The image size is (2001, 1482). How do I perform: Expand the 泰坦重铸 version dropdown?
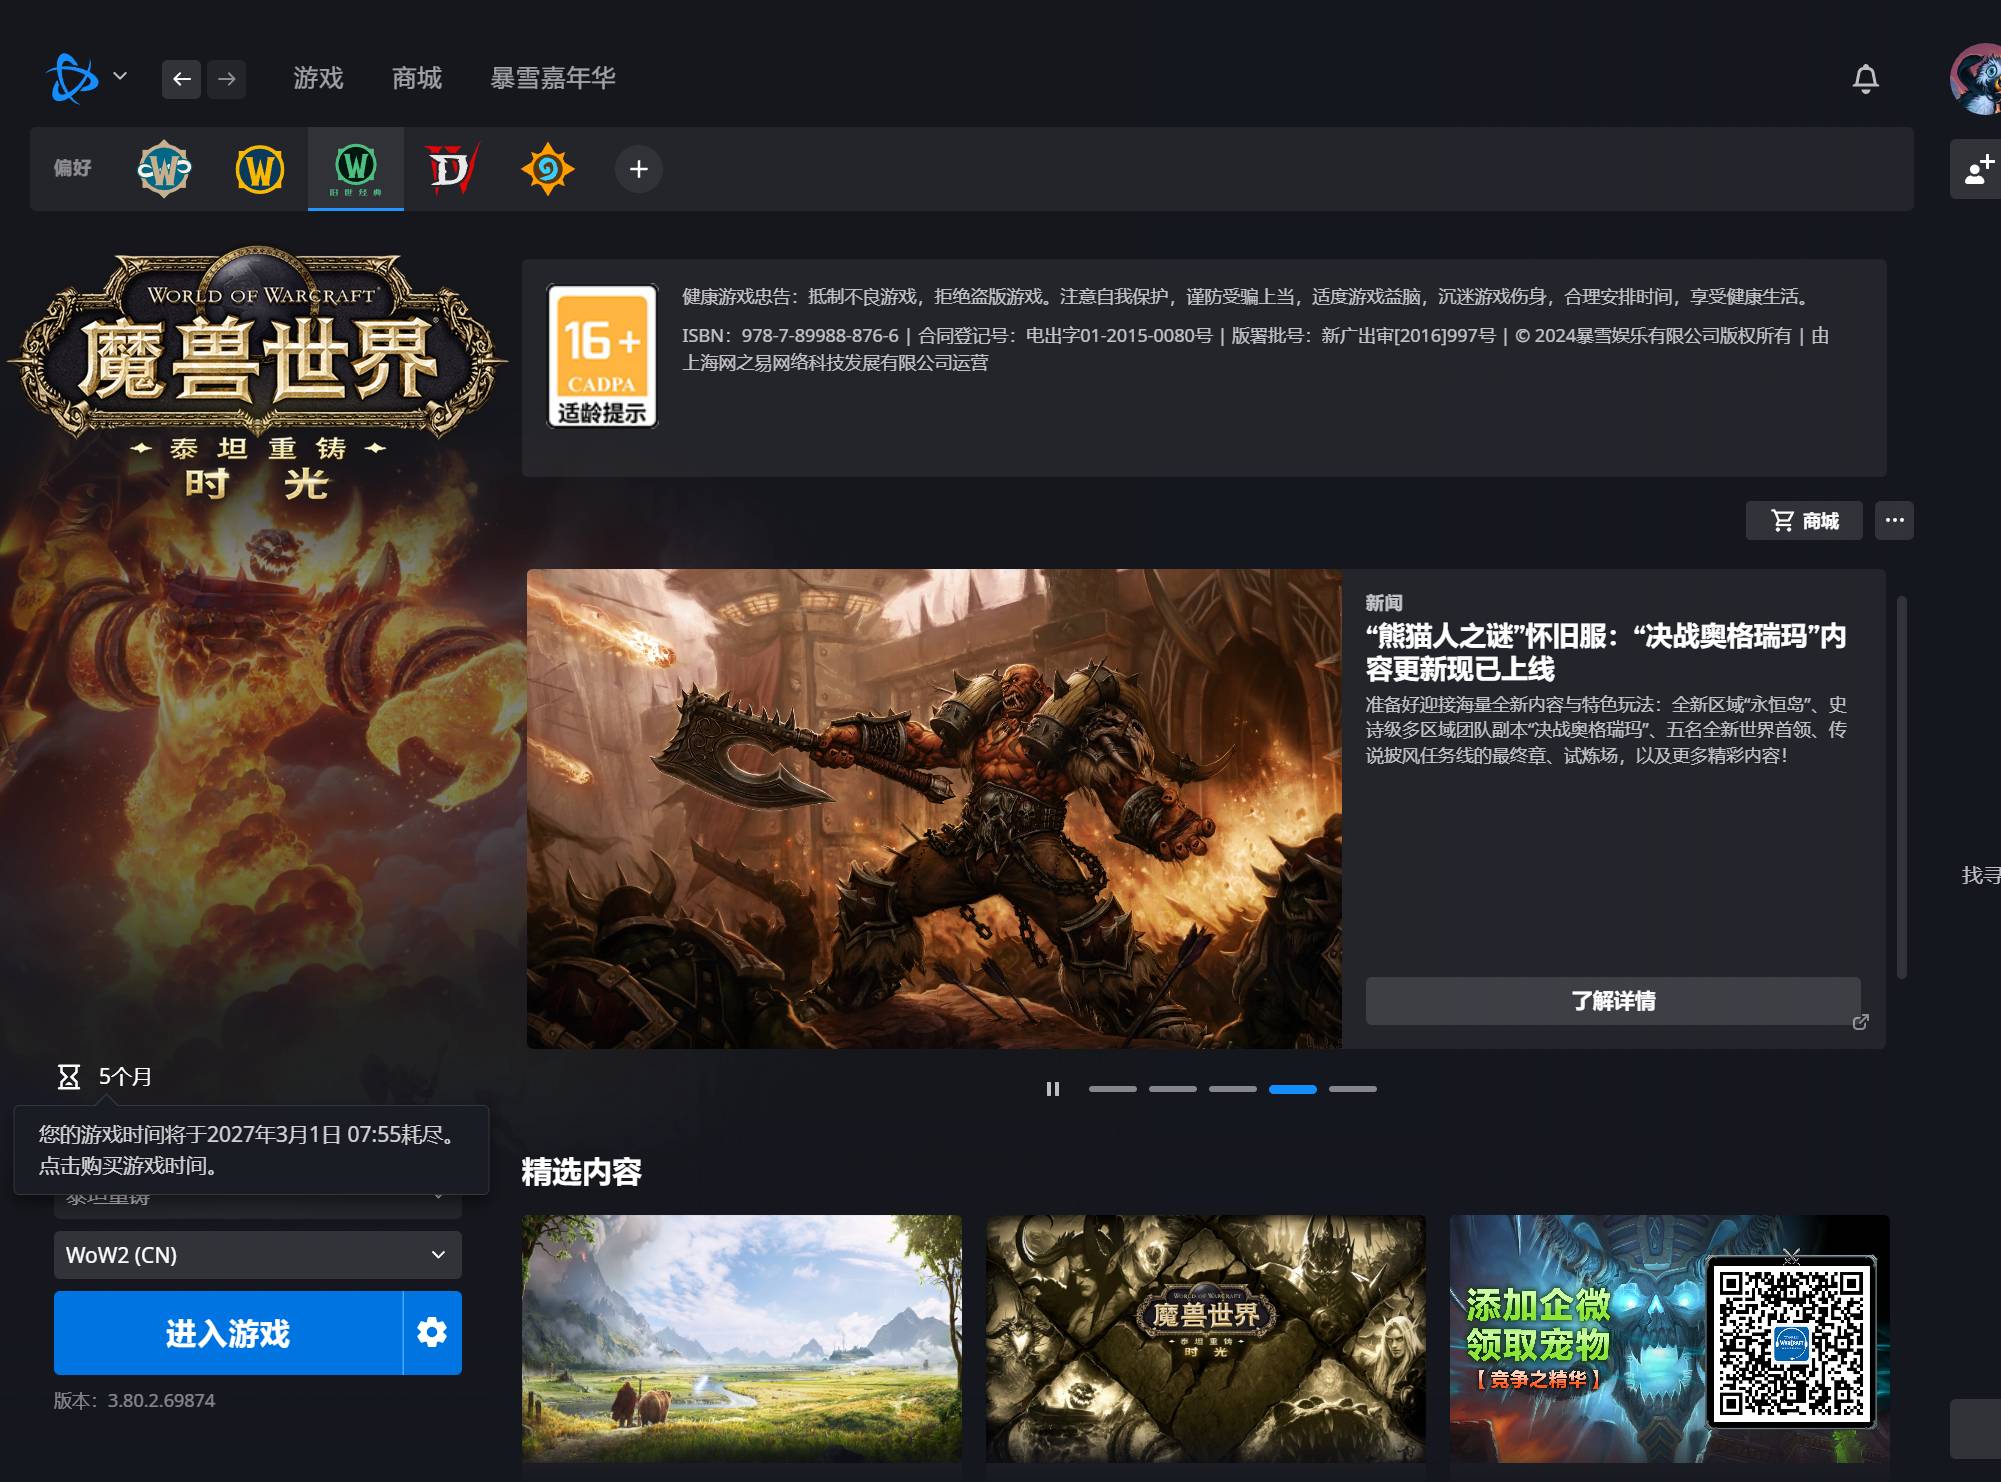258,1206
